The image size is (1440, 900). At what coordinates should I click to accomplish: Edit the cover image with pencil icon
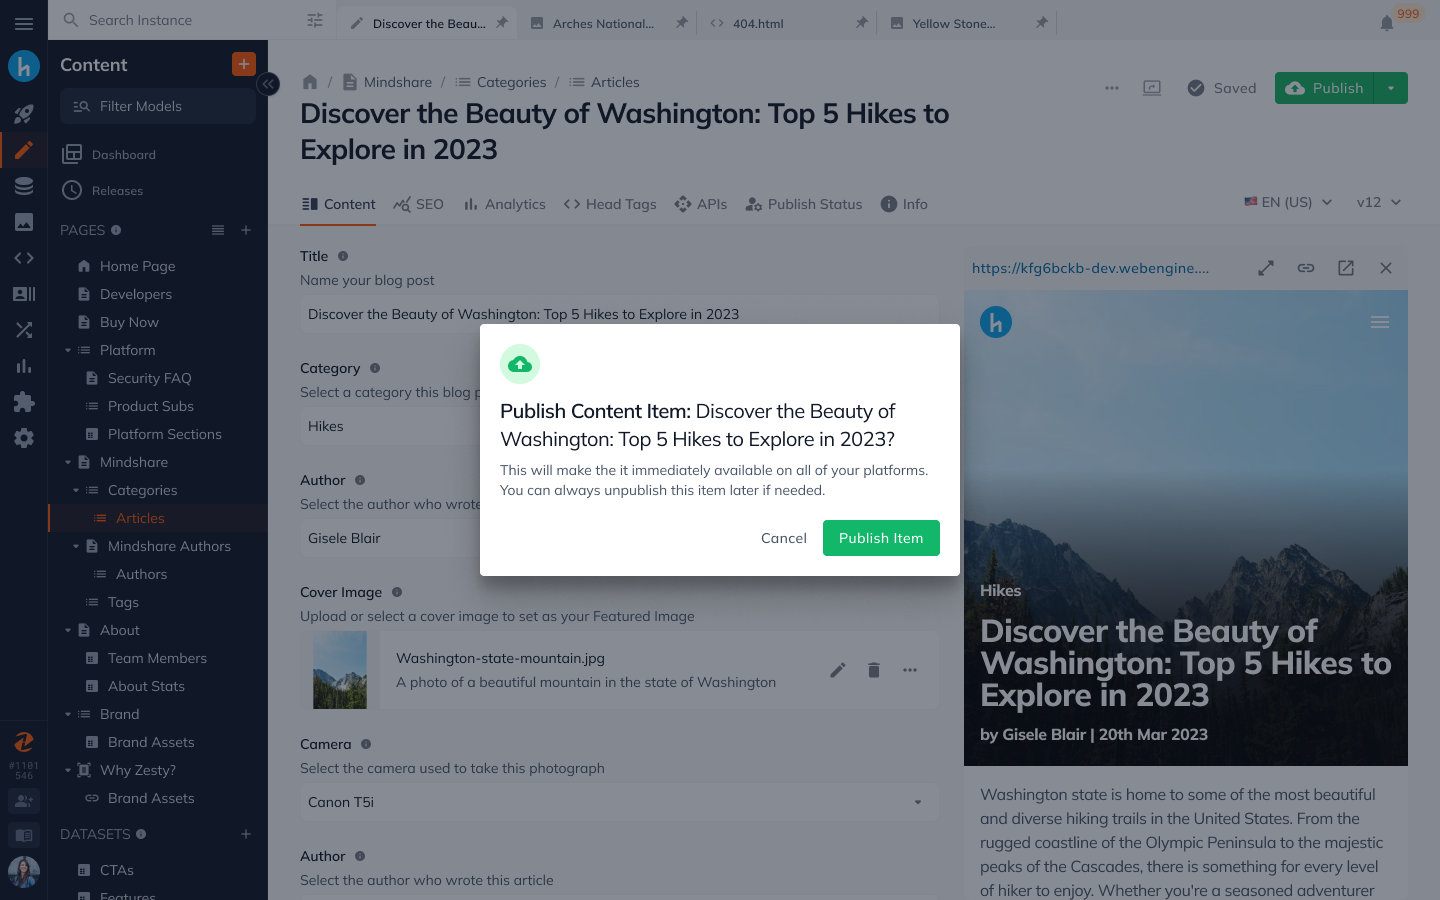[x=838, y=670]
